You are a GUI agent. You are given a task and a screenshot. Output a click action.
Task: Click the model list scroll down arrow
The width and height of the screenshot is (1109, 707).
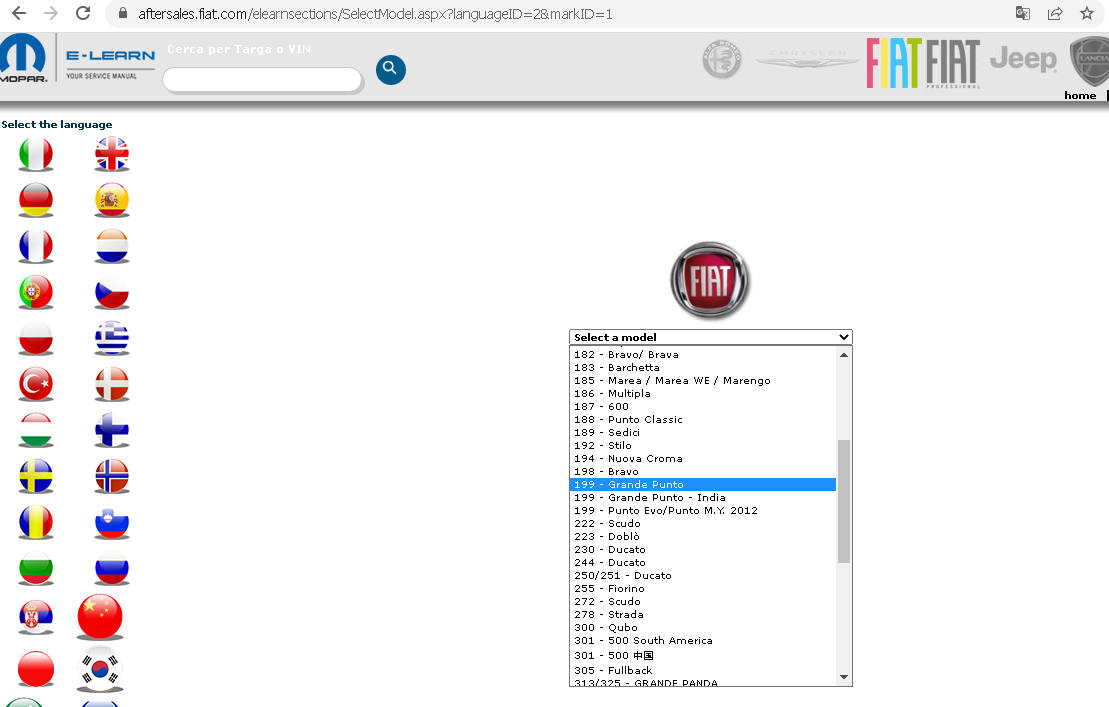click(x=844, y=677)
